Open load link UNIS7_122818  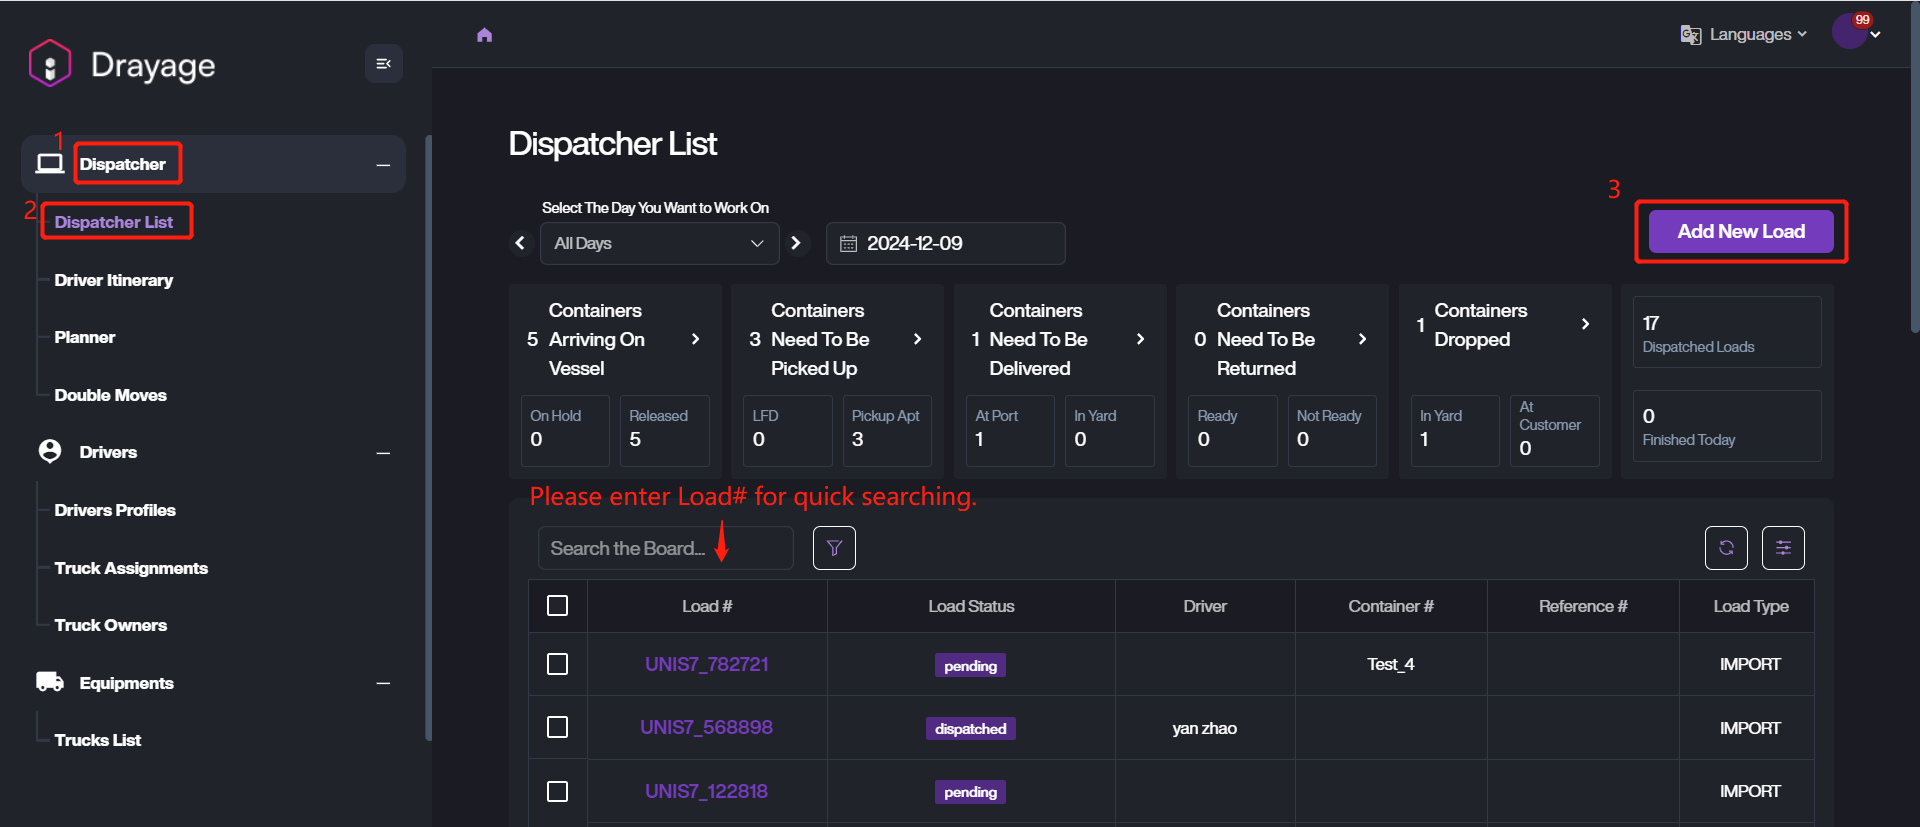click(x=706, y=791)
